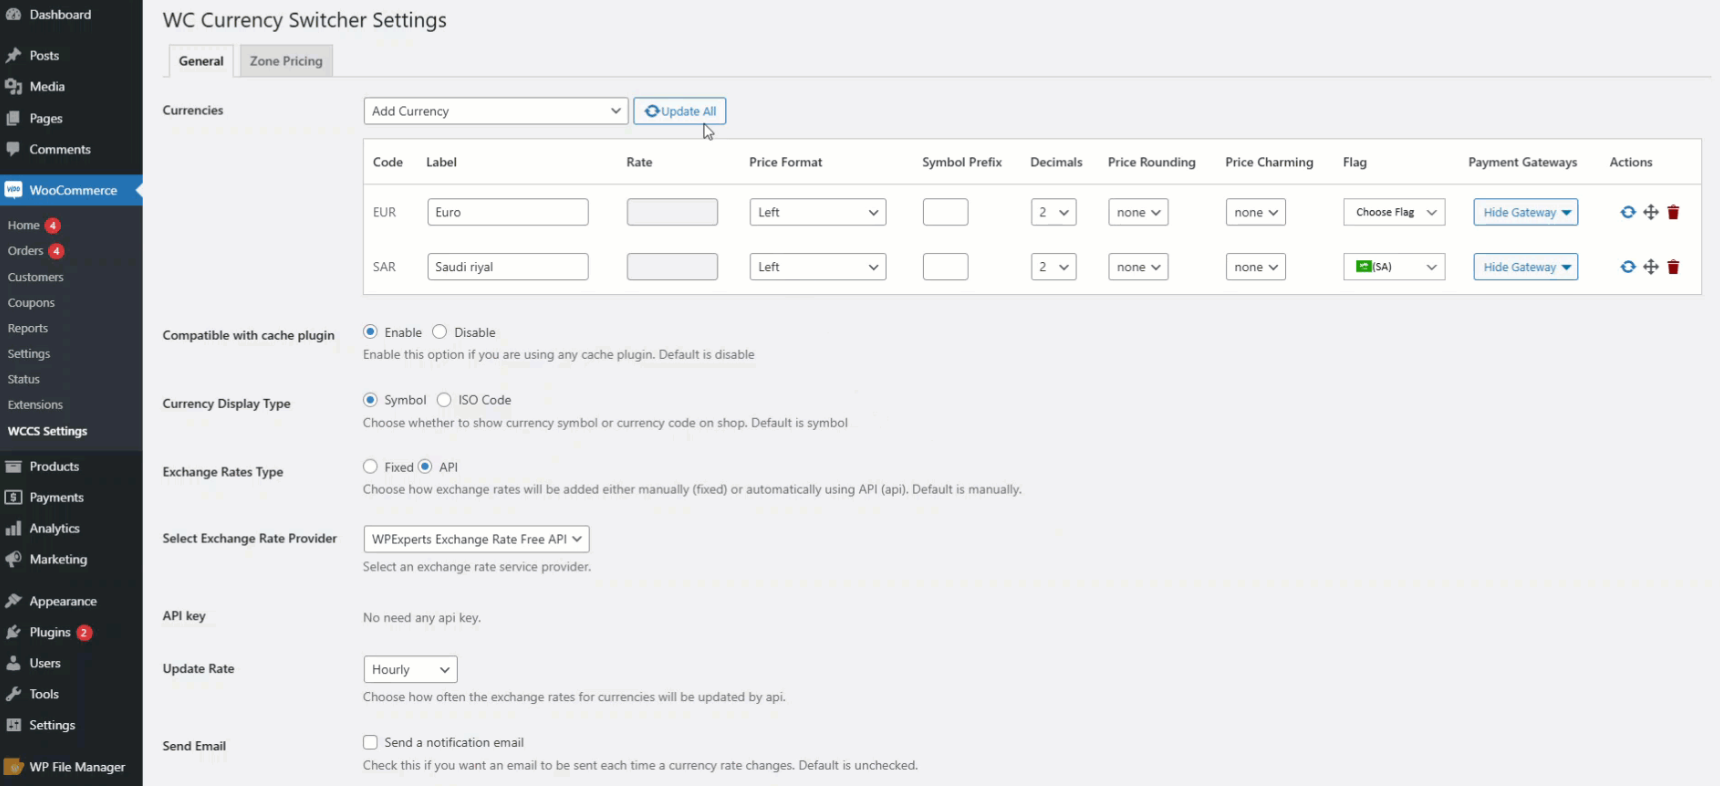Click the Products sidebar icon
The width and height of the screenshot is (1720, 786).
pyautogui.click(x=13, y=466)
